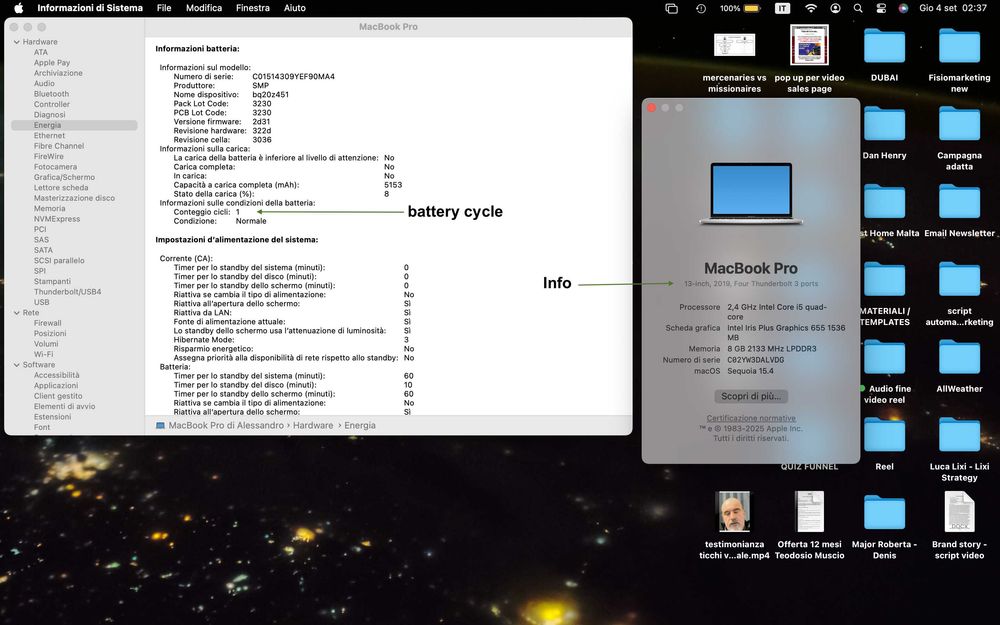The width and height of the screenshot is (1000, 625).
Task: Select Thunderbolt/USB4 in the sidebar
Action: pyautogui.click(x=68, y=292)
